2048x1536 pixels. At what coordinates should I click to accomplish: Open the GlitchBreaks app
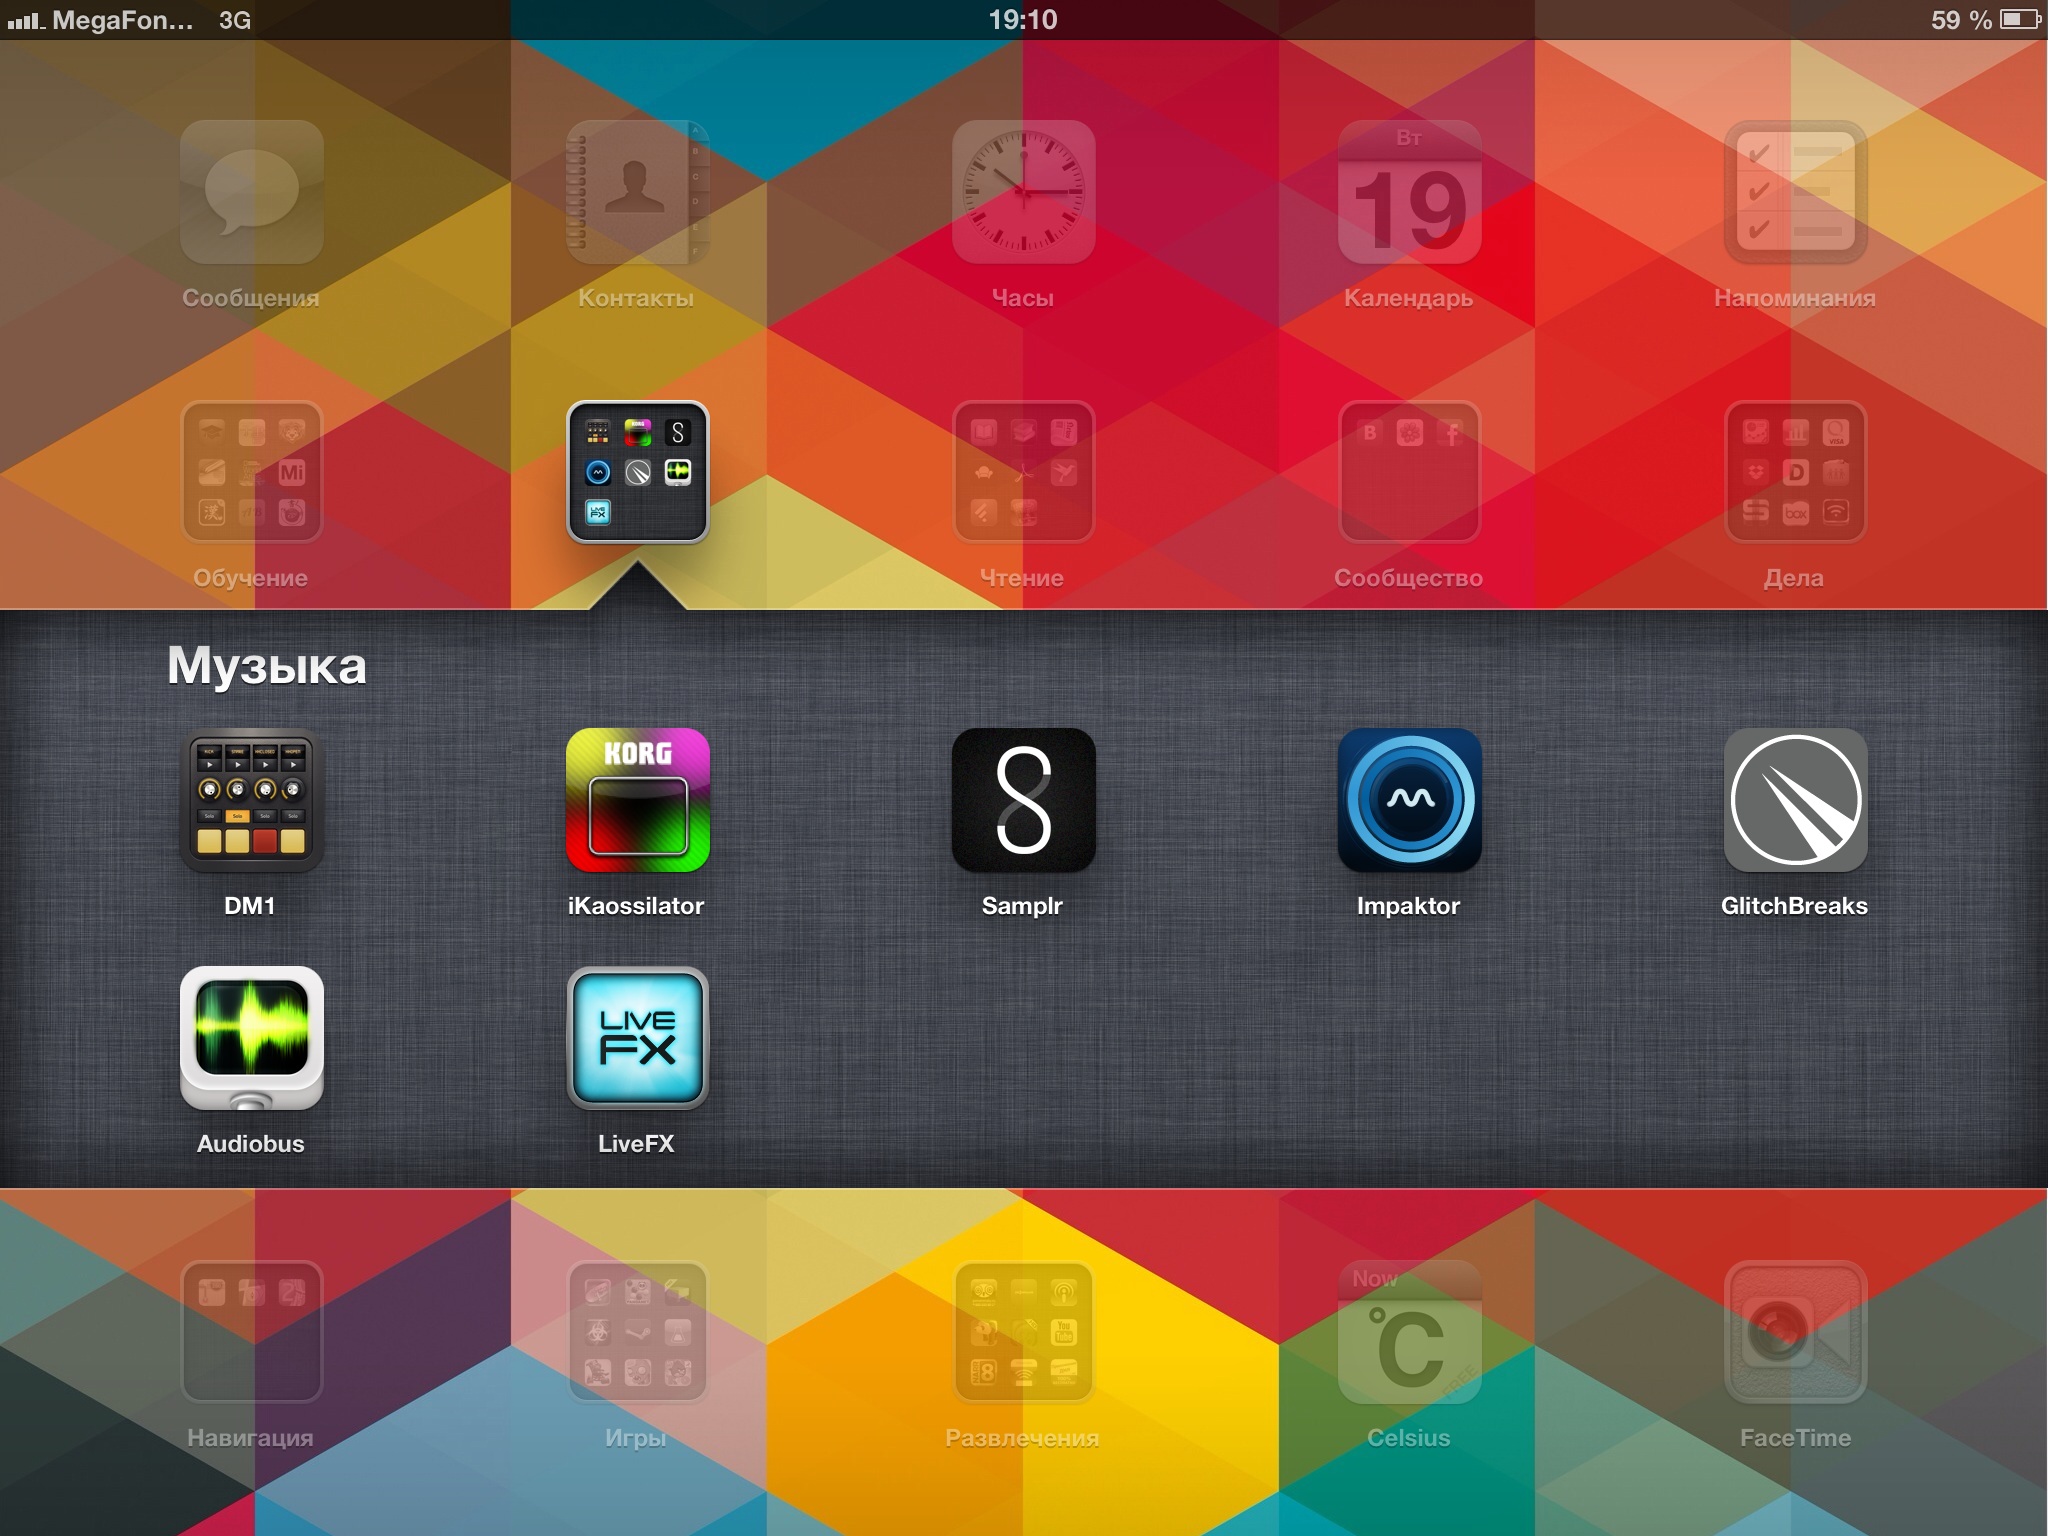pos(1795,800)
